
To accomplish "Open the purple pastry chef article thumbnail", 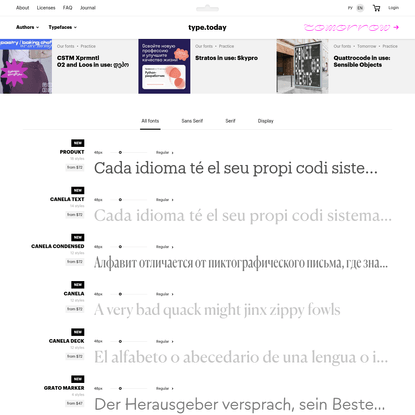I will coord(26,66).
